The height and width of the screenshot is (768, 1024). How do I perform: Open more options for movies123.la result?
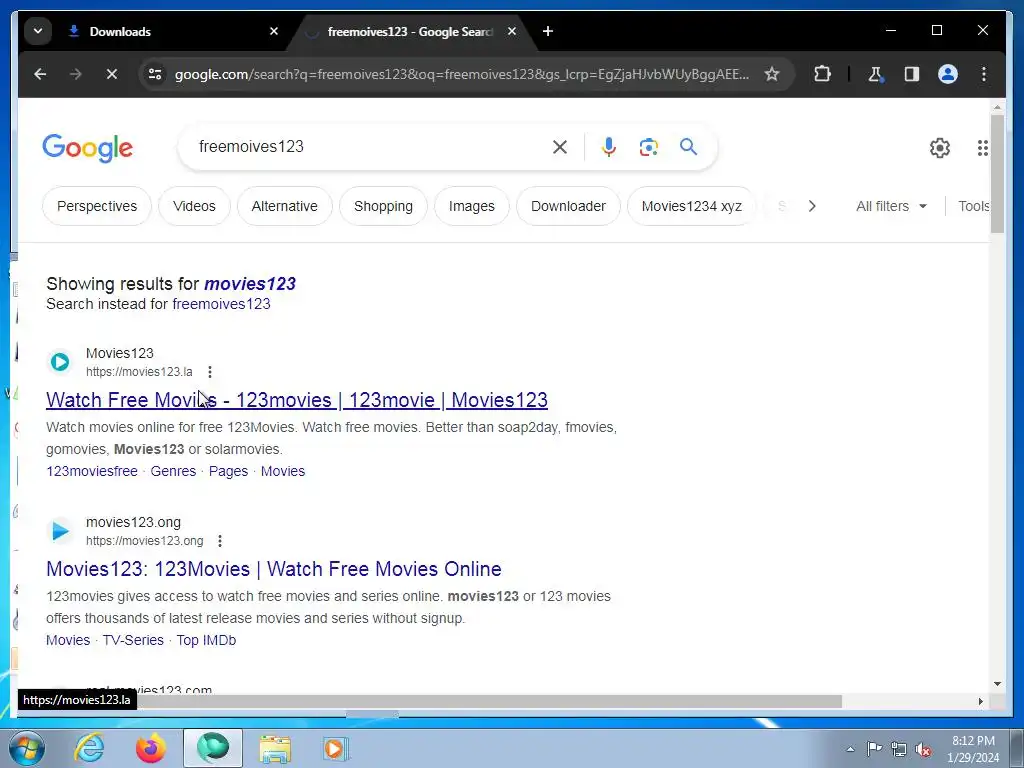pos(210,372)
